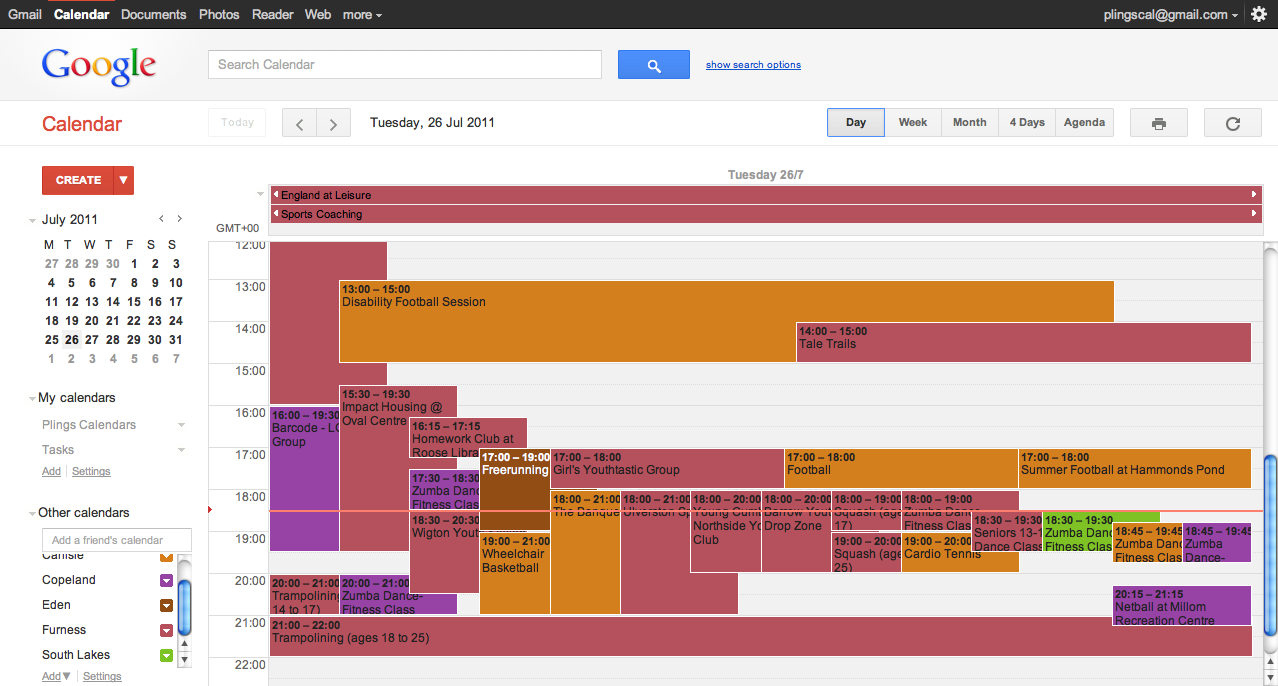Refresh the calendar view

point(1233,123)
